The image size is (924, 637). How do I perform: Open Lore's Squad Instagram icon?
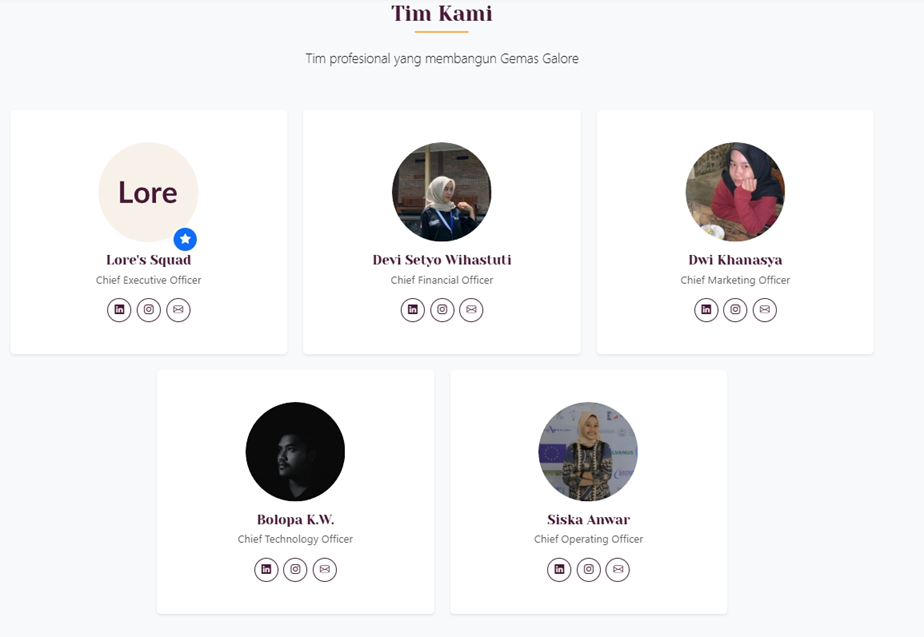(x=149, y=310)
